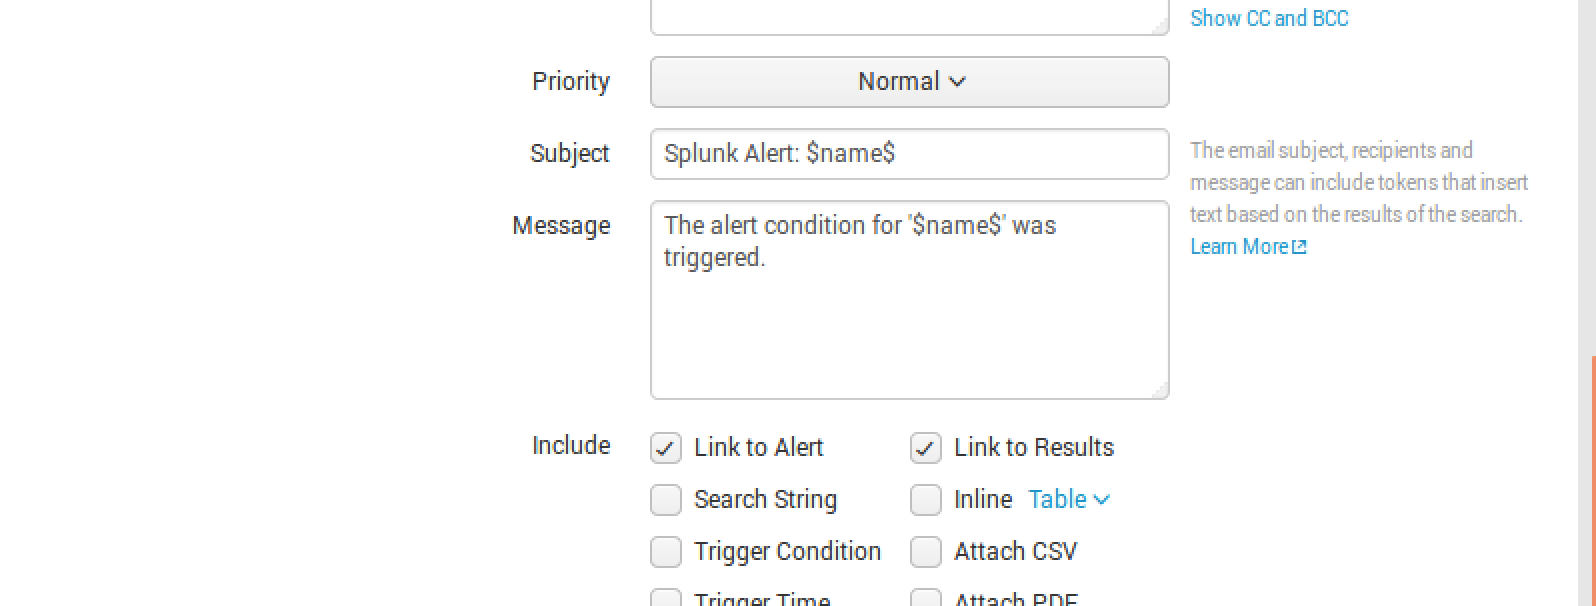The image size is (1596, 606).
Task: Uncheck the Link to Results checkbox
Action: [926, 448]
